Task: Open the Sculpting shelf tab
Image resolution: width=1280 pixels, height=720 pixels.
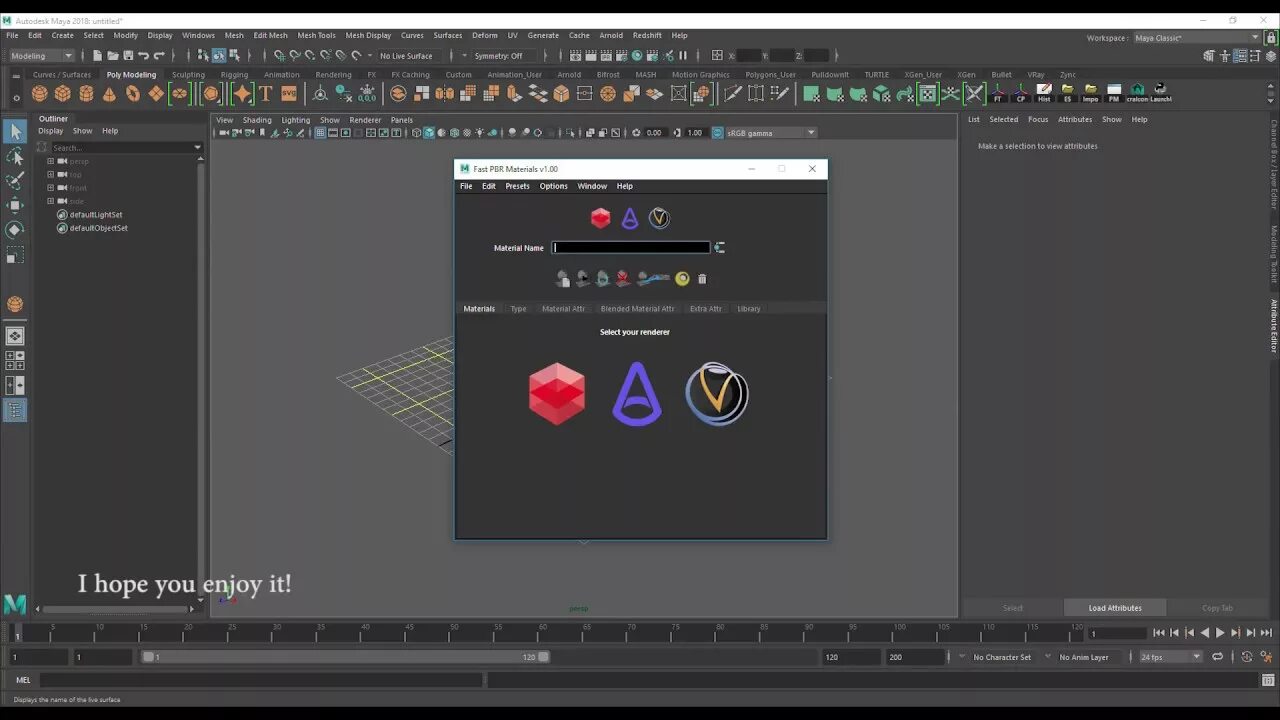Action: tap(188, 75)
